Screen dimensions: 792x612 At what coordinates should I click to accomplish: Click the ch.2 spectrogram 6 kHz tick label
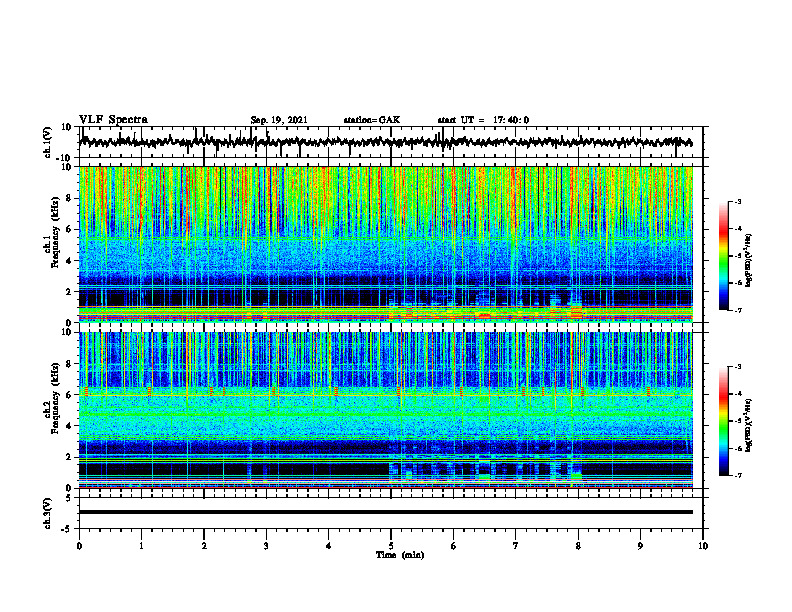pyautogui.click(x=69, y=395)
